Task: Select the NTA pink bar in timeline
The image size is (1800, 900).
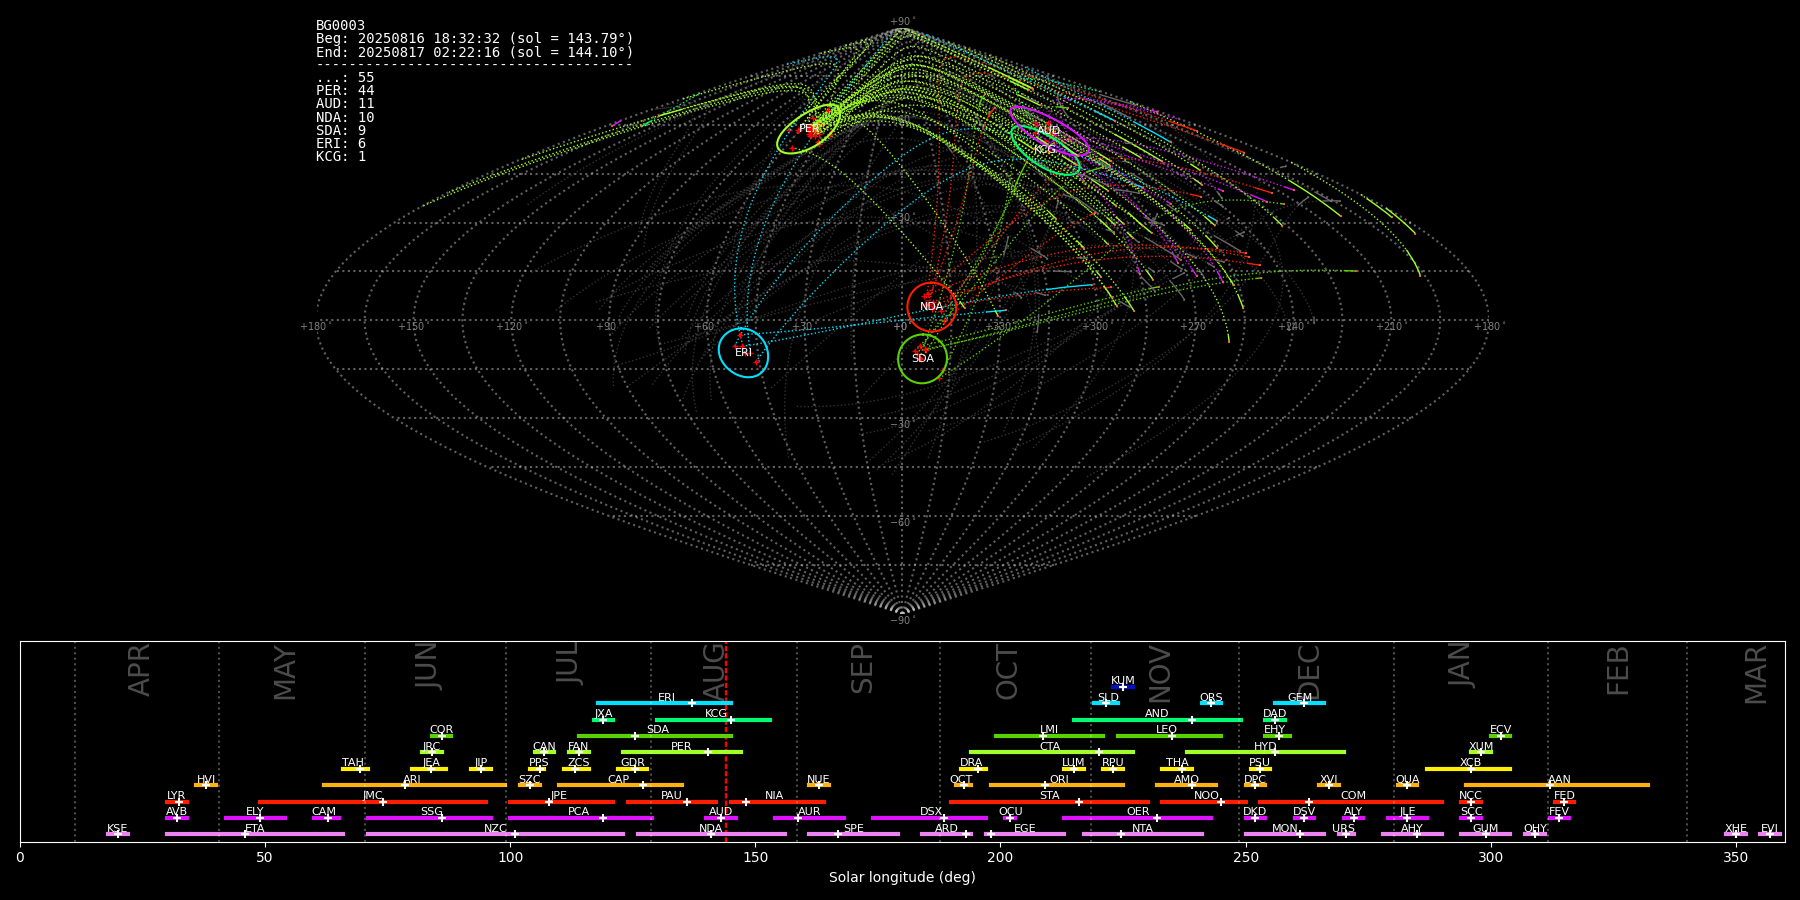Action: tap(1142, 834)
